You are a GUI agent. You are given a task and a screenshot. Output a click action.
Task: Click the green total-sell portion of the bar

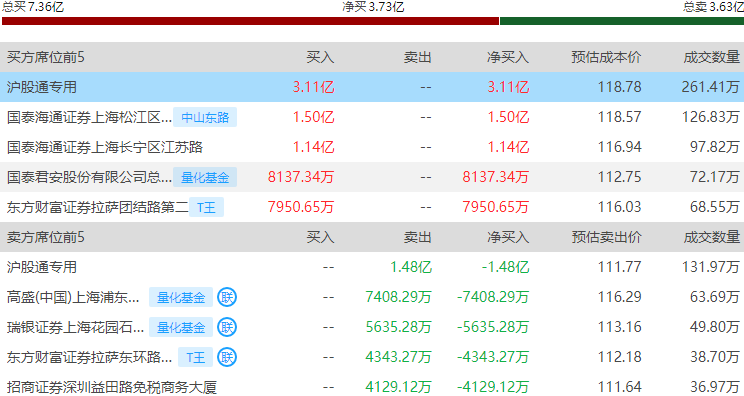[x=622, y=21]
